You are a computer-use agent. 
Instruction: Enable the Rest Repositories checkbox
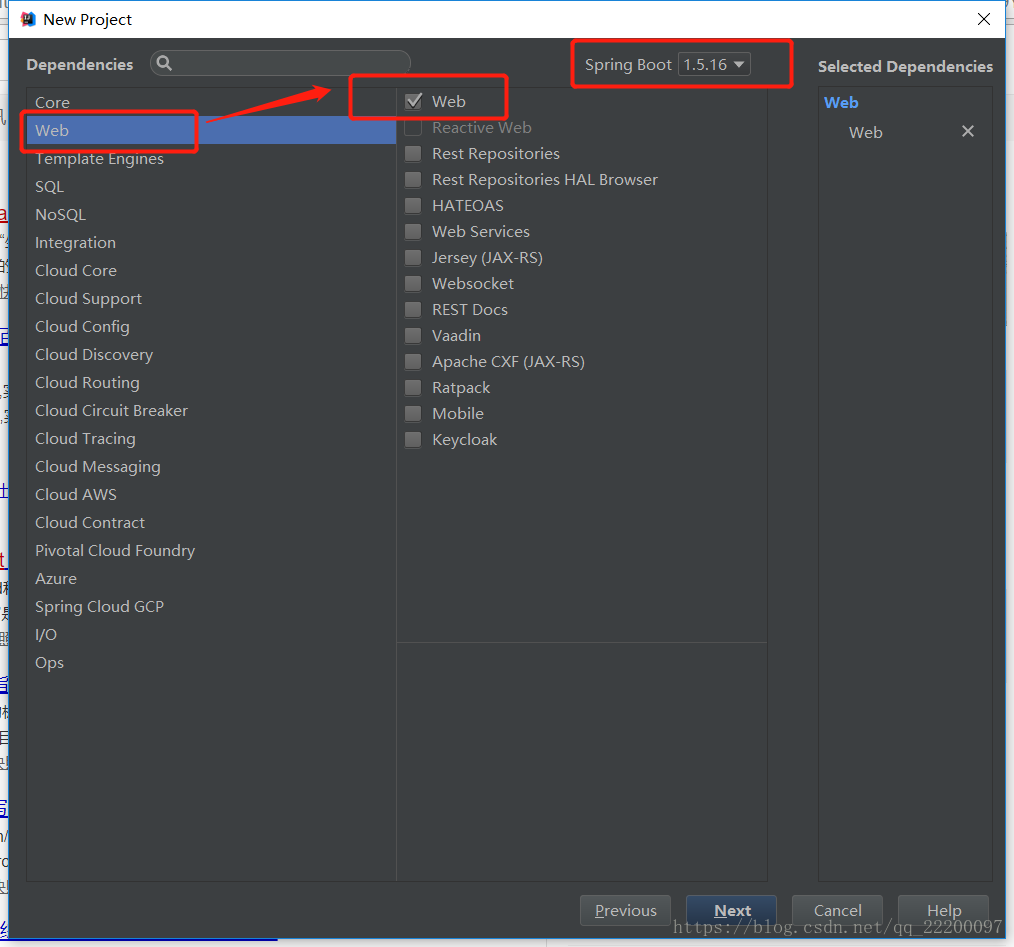click(x=413, y=153)
